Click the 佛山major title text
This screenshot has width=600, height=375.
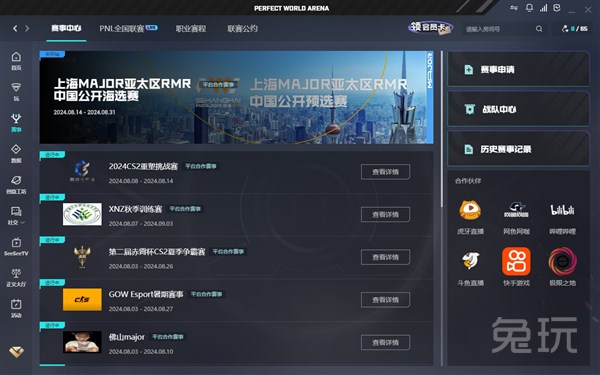pos(127,337)
